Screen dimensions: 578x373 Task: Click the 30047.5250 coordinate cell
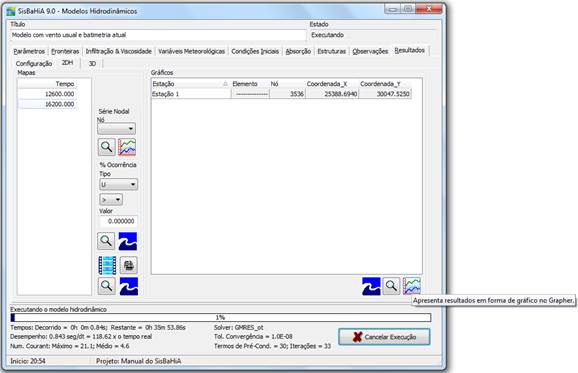coord(385,94)
